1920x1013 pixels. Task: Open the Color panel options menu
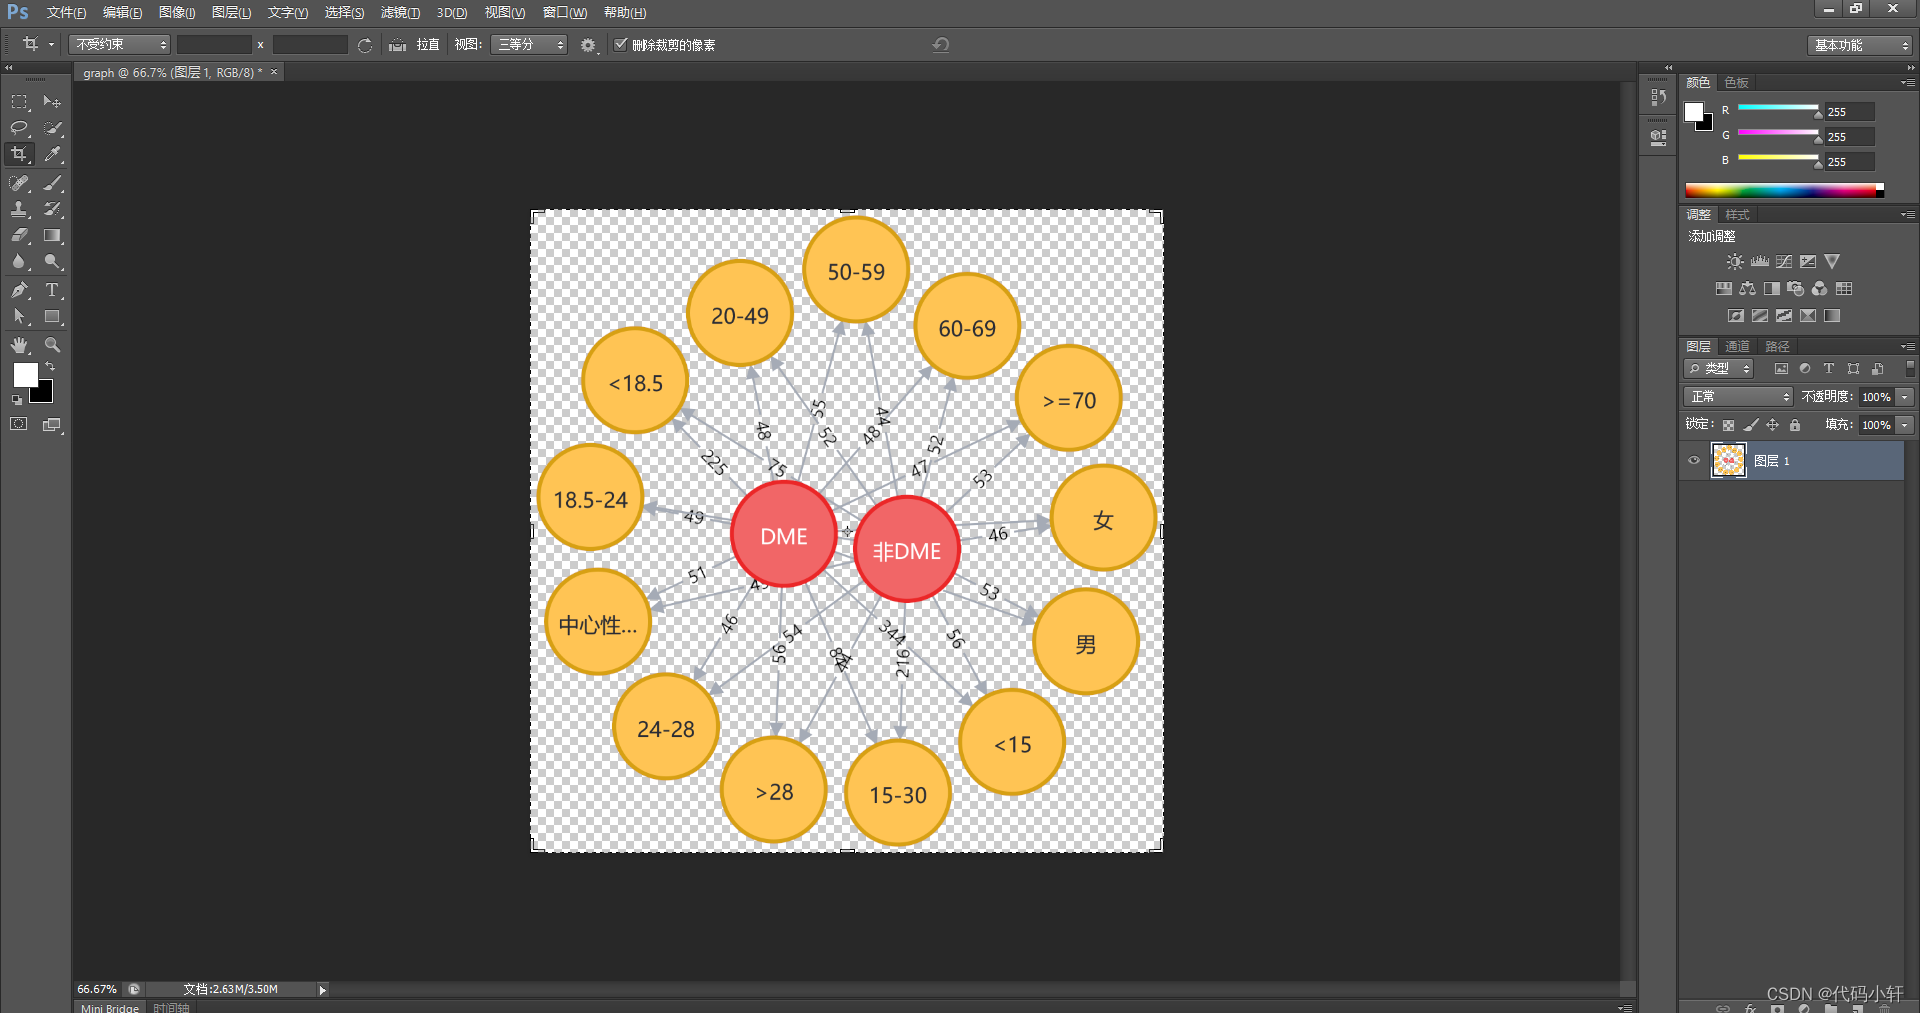tap(1908, 82)
